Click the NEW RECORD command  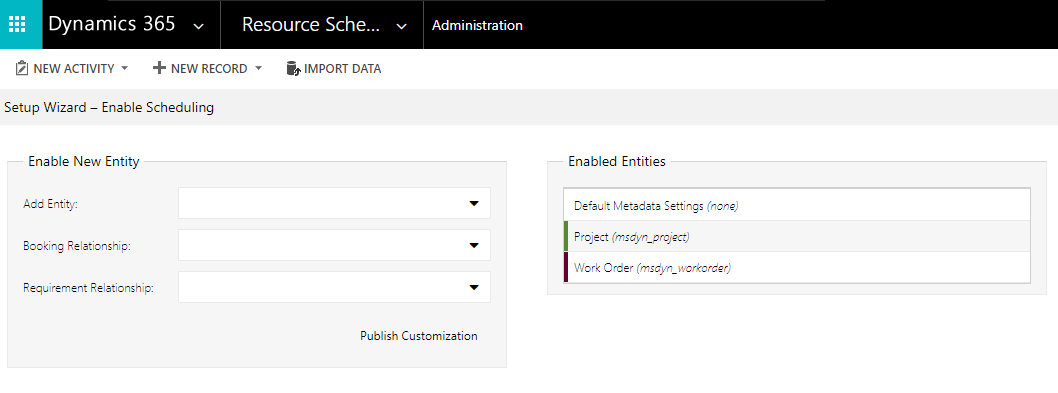click(x=208, y=68)
